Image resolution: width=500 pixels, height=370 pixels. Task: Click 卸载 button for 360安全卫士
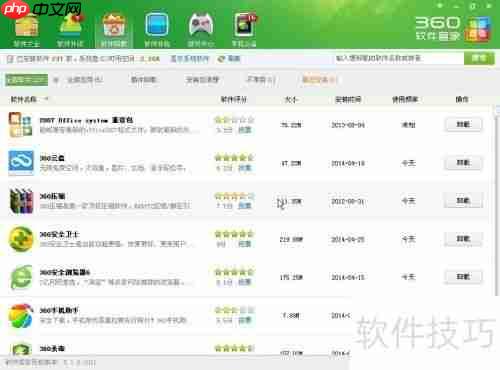pyautogui.click(x=463, y=239)
